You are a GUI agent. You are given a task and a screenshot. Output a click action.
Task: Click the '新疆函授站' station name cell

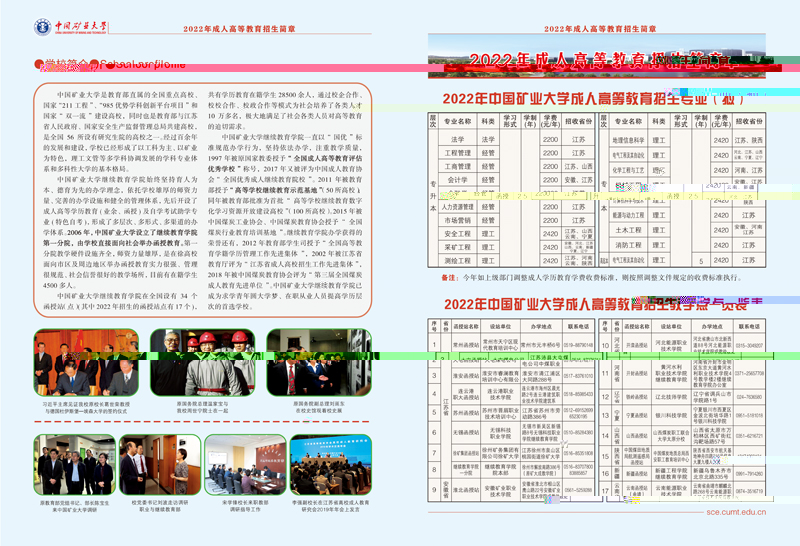[637, 474]
